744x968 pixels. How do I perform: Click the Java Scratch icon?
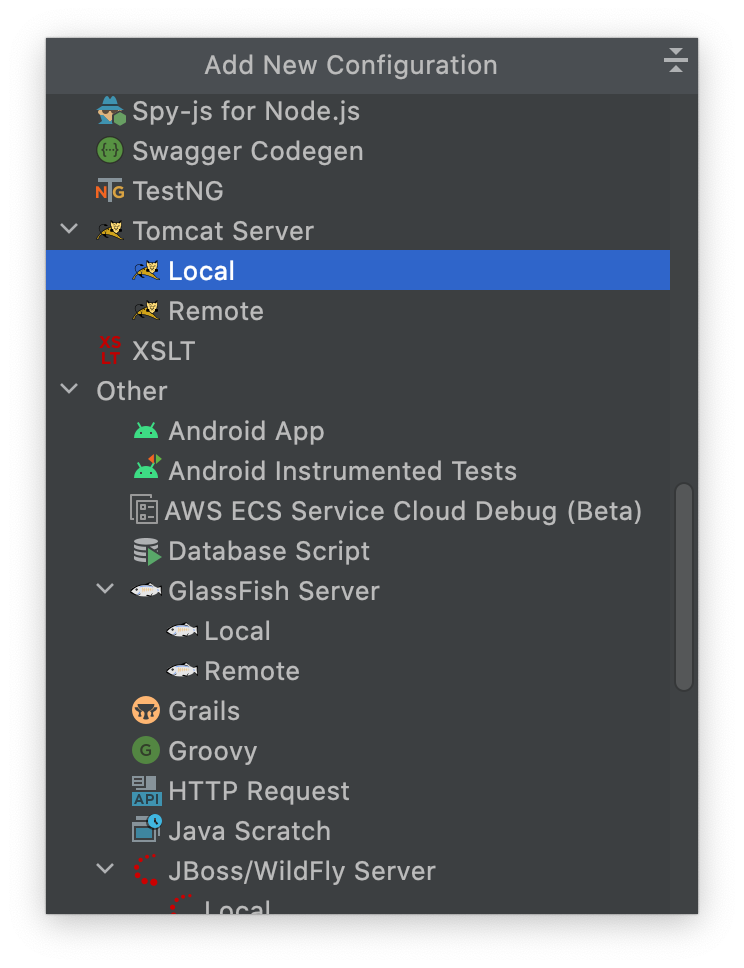[x=146, y=829]
